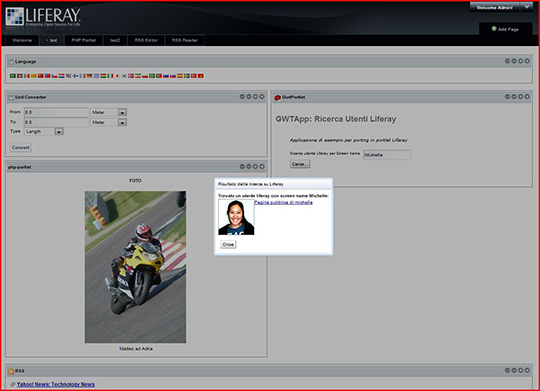Image resolution: width=540 pixels, height=391 pixels.
Task: Maximize the Language portlet
Action: [520, 61]
